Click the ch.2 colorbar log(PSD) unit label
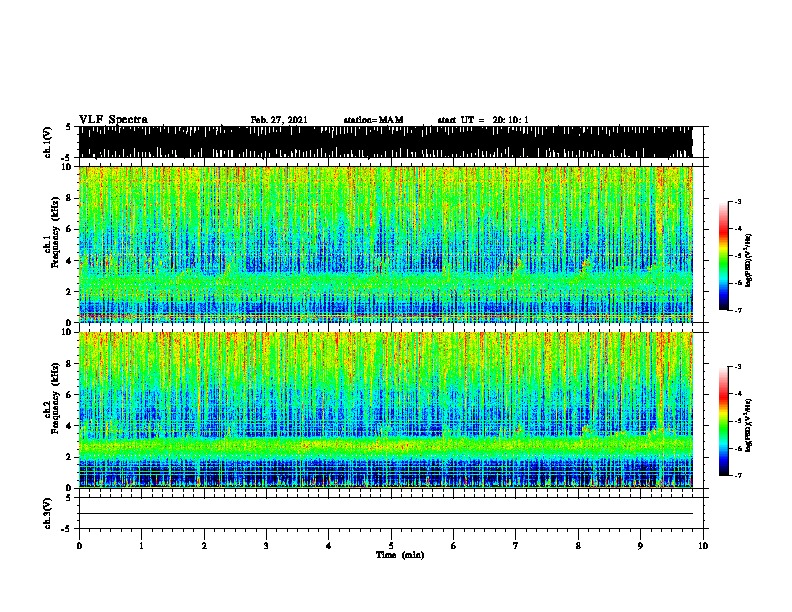The image size is (792, 612). tap(749, 426)
